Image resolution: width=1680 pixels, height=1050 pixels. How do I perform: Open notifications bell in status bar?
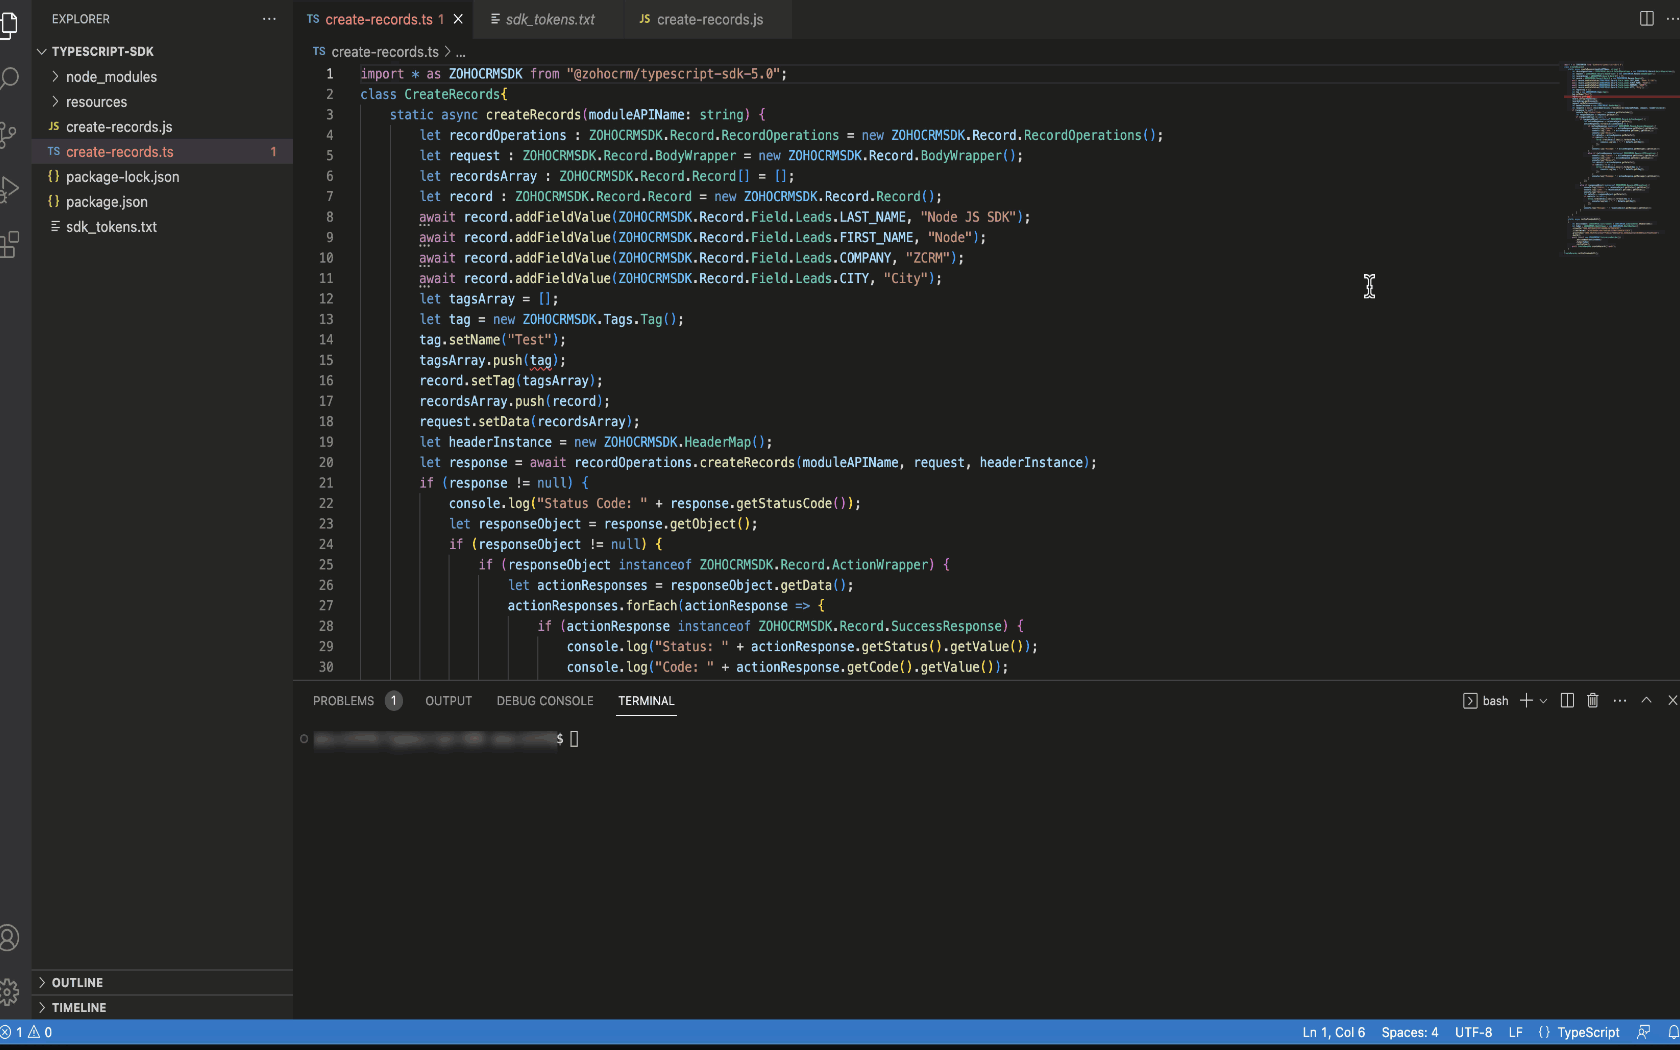point(1672,1033)
